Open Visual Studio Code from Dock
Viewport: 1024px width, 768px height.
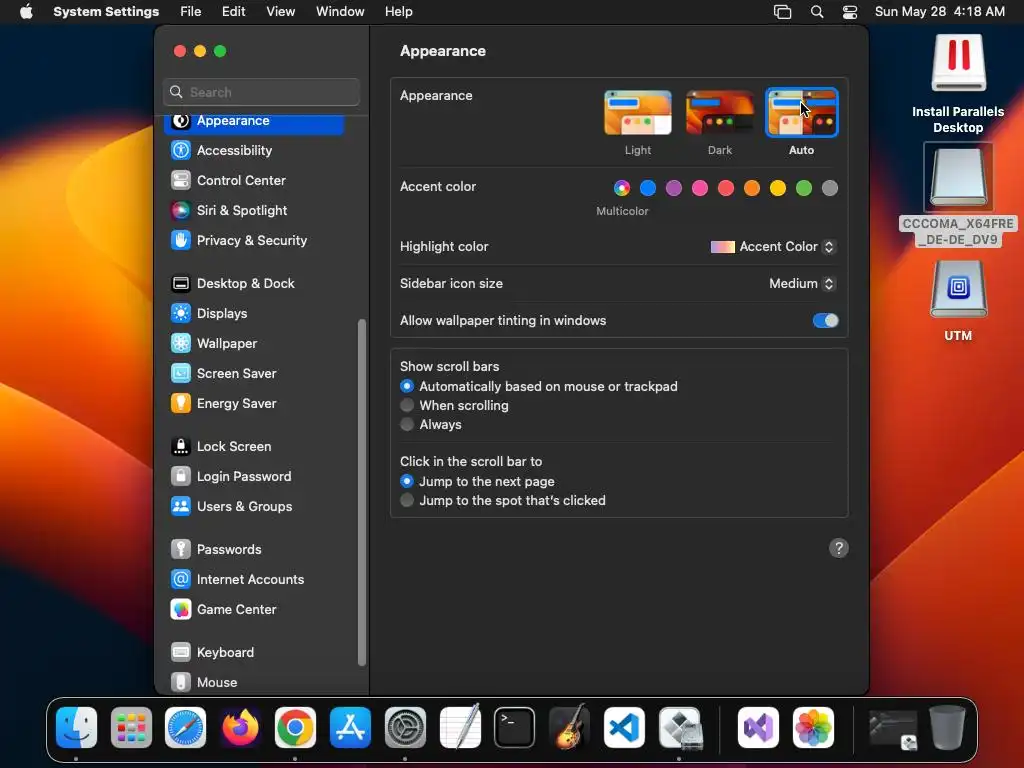click(x=624, y=728)
